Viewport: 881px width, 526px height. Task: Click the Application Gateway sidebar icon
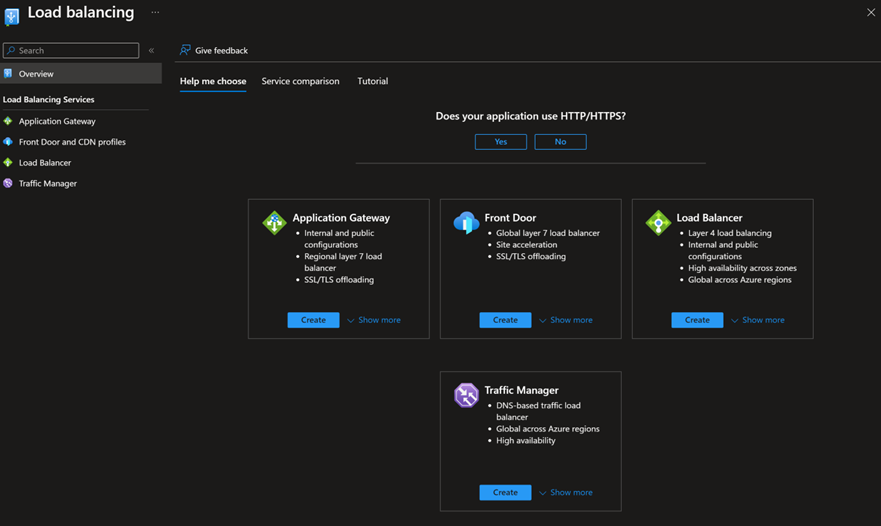pos(8,121)
